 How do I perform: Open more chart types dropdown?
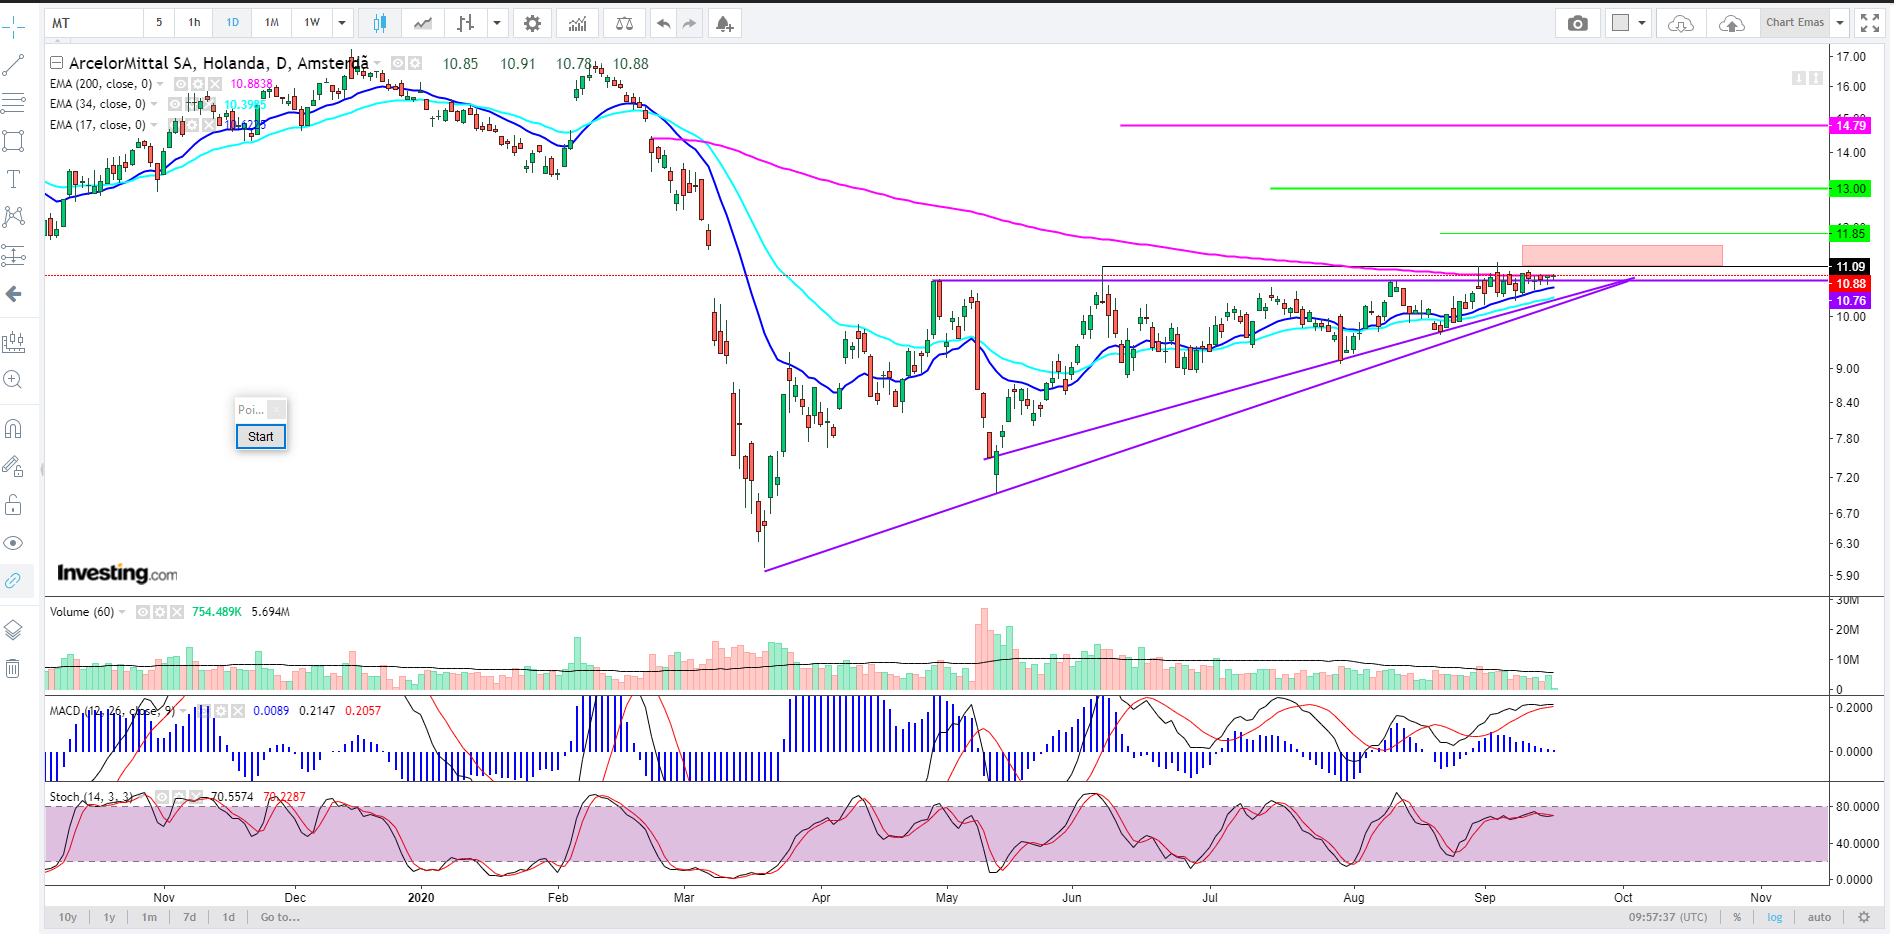[497, 23]
